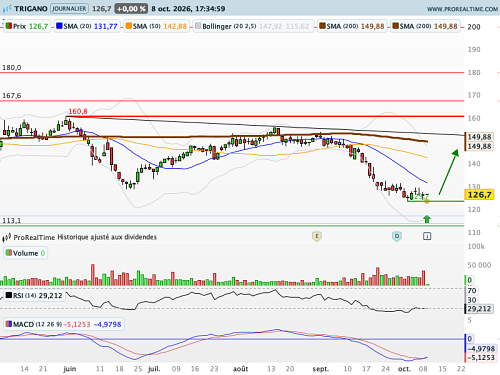This screenshot has height=375, width=500.
Task: Click the juin date axis label
Action: point(70,369)
